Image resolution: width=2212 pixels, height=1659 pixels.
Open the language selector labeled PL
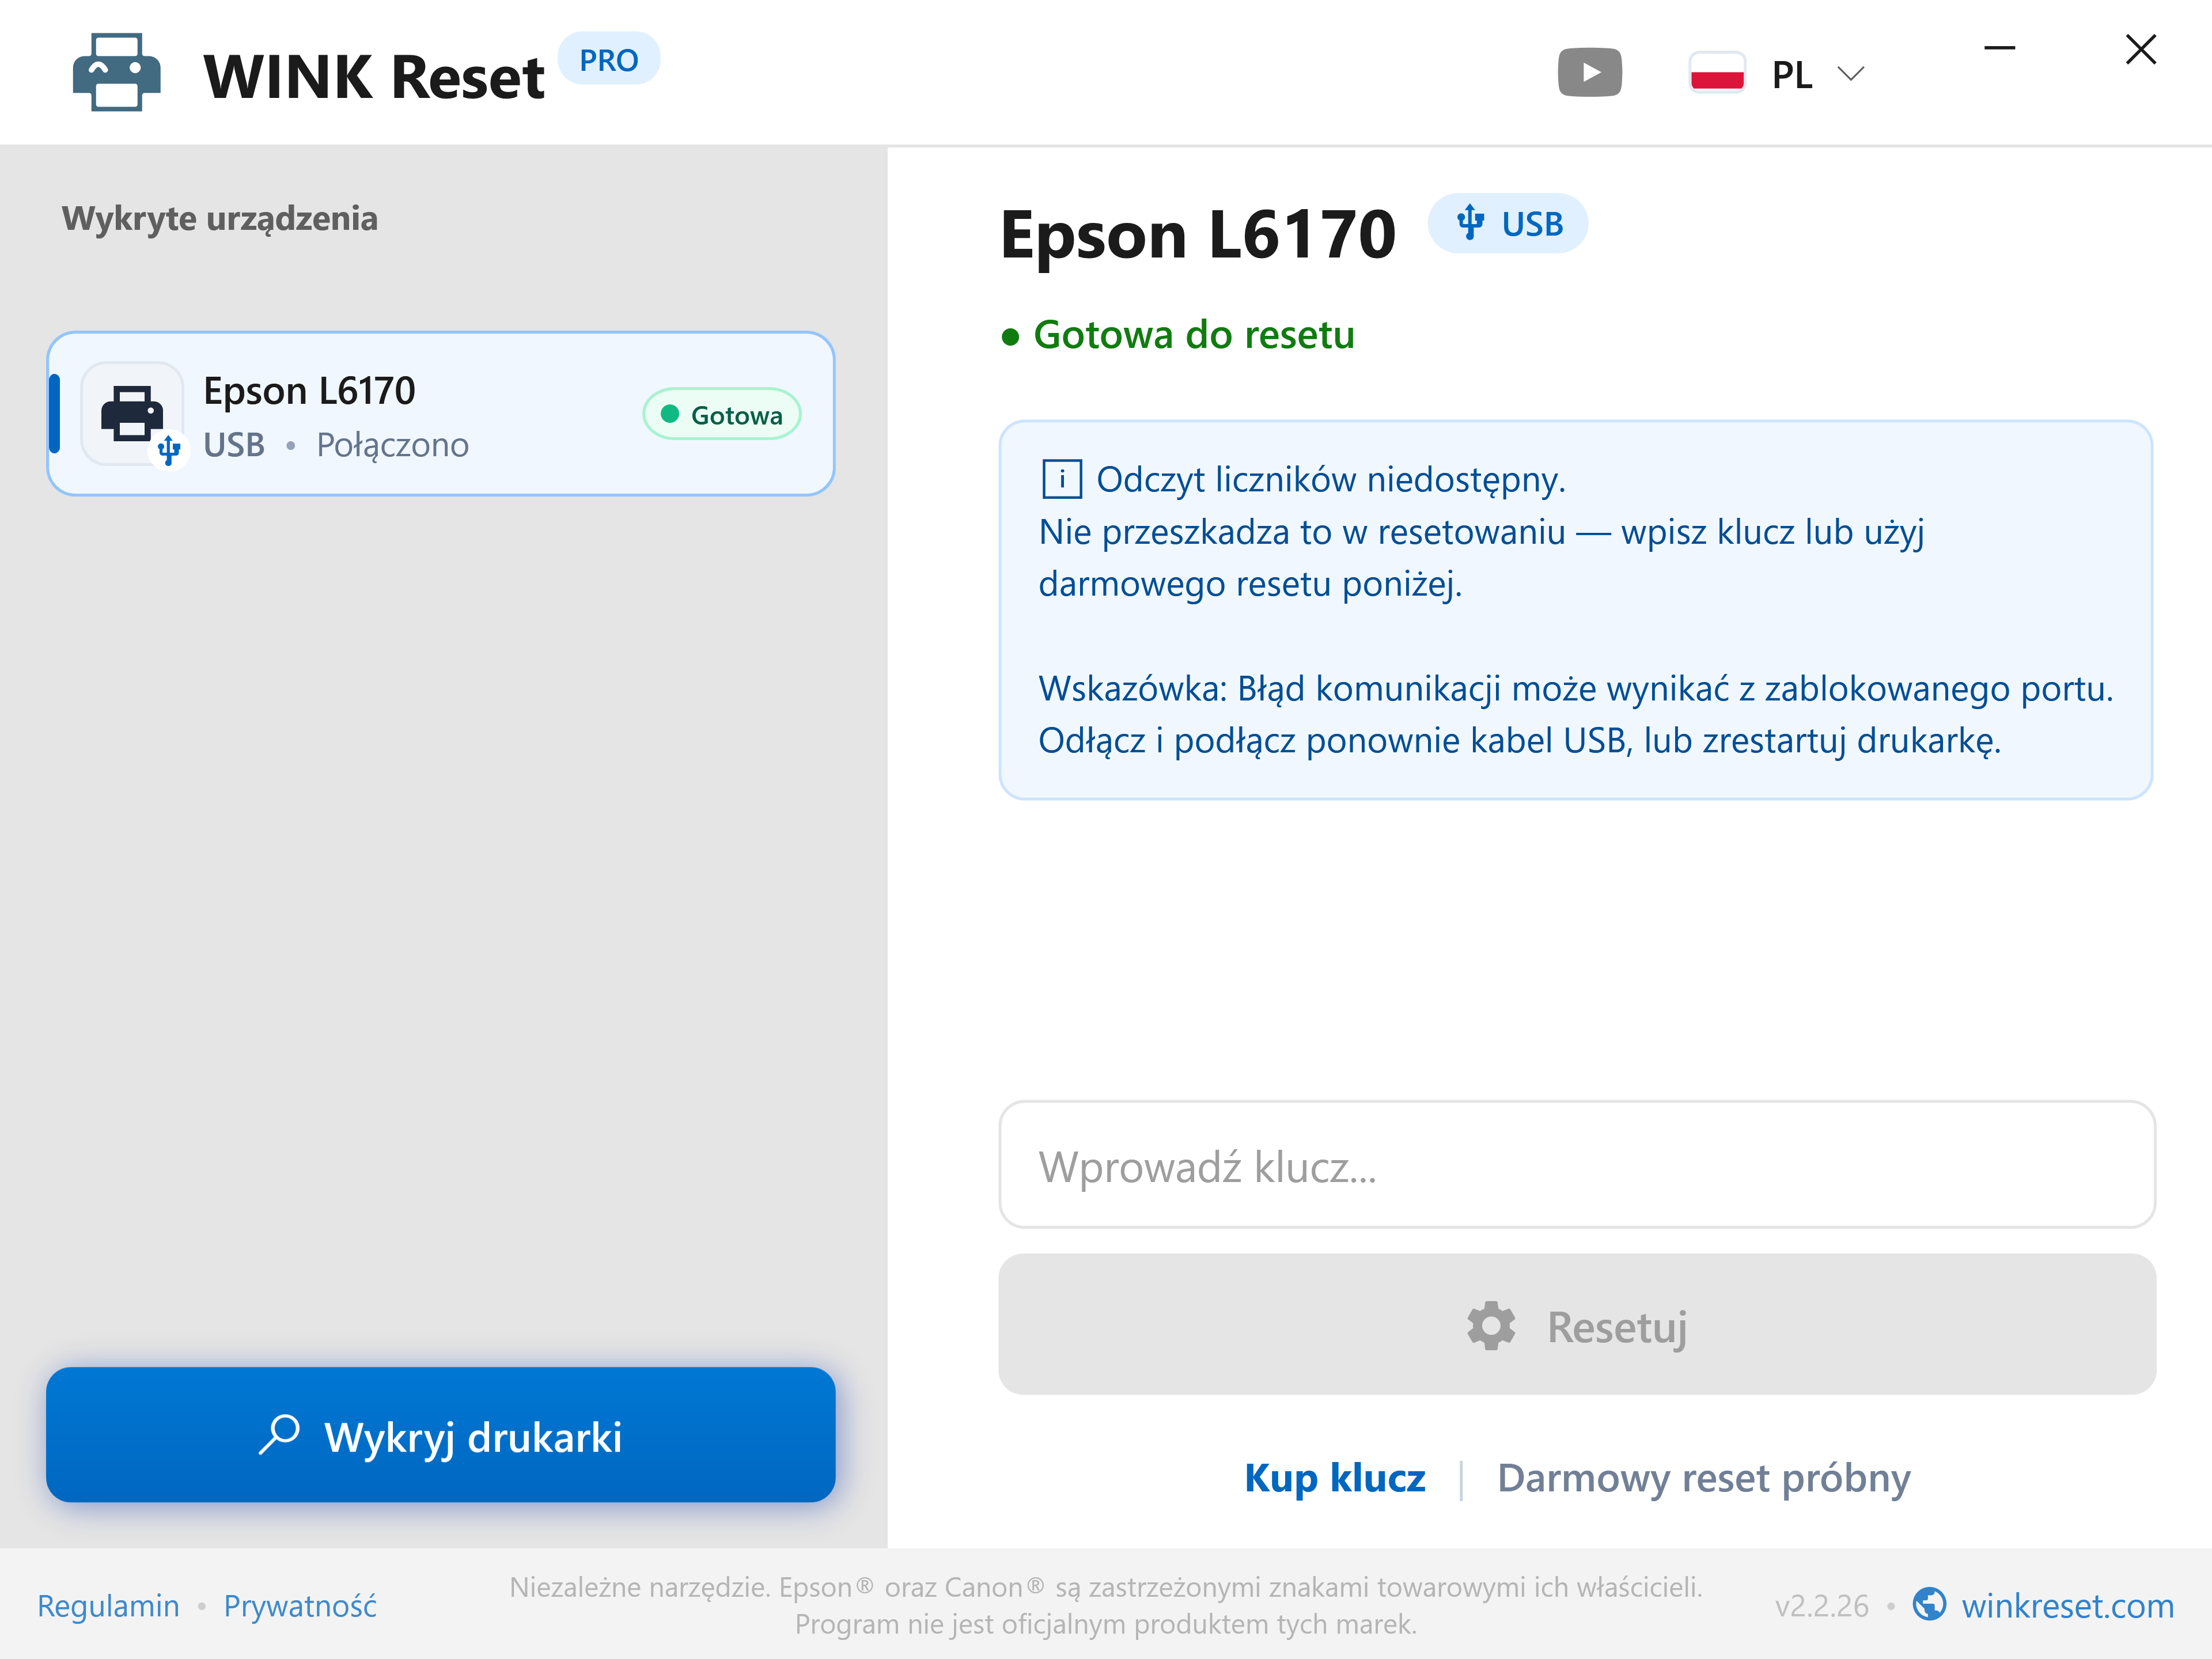1777,73
